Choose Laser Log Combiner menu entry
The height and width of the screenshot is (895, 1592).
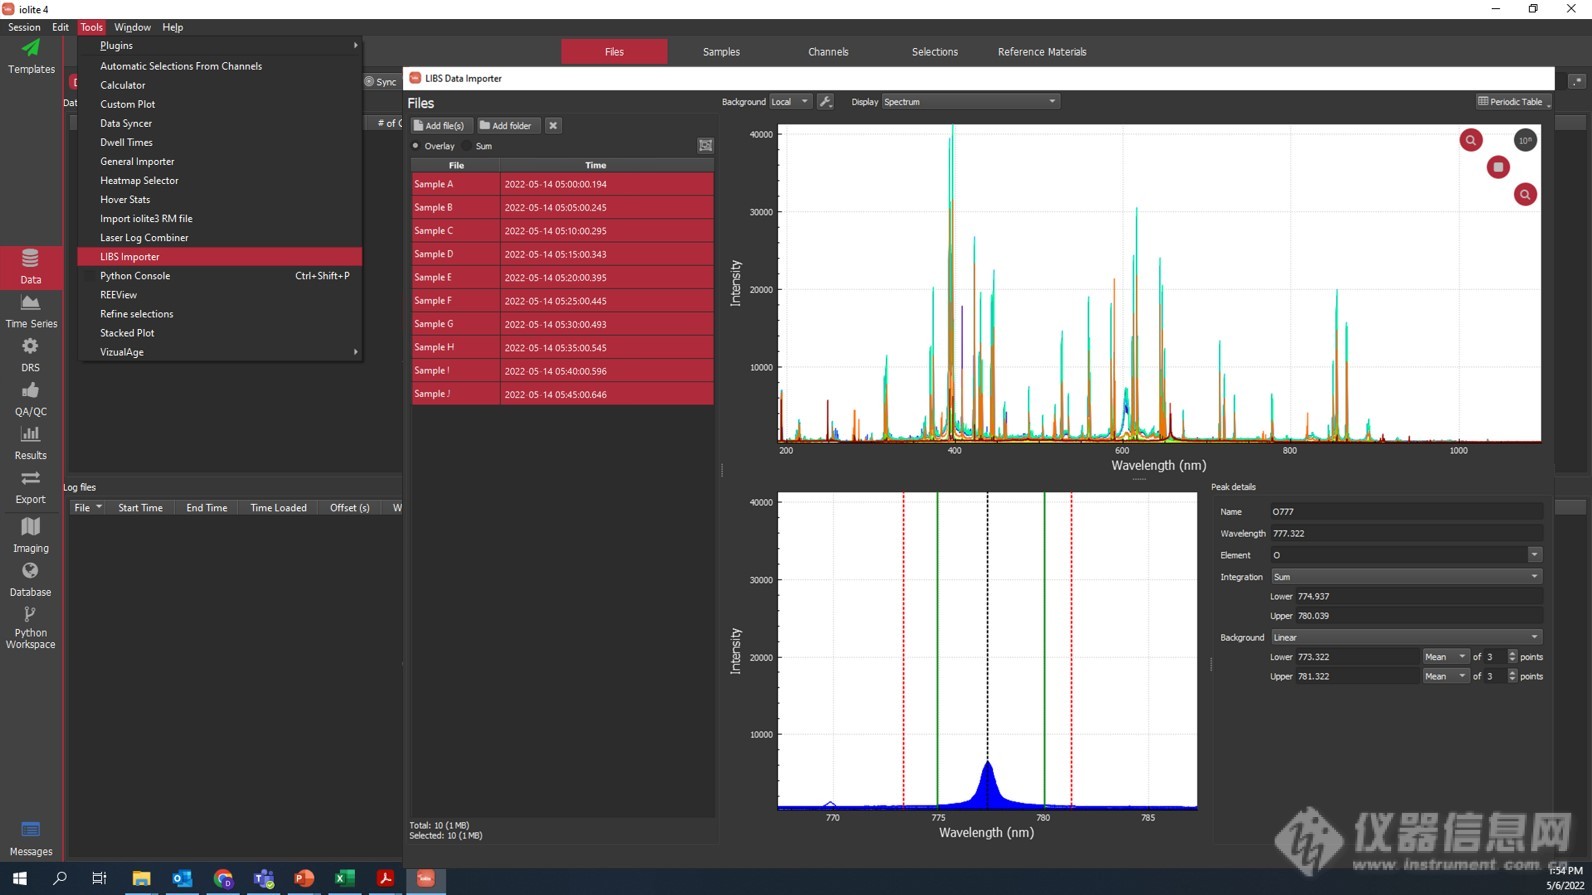pos(220,238)
